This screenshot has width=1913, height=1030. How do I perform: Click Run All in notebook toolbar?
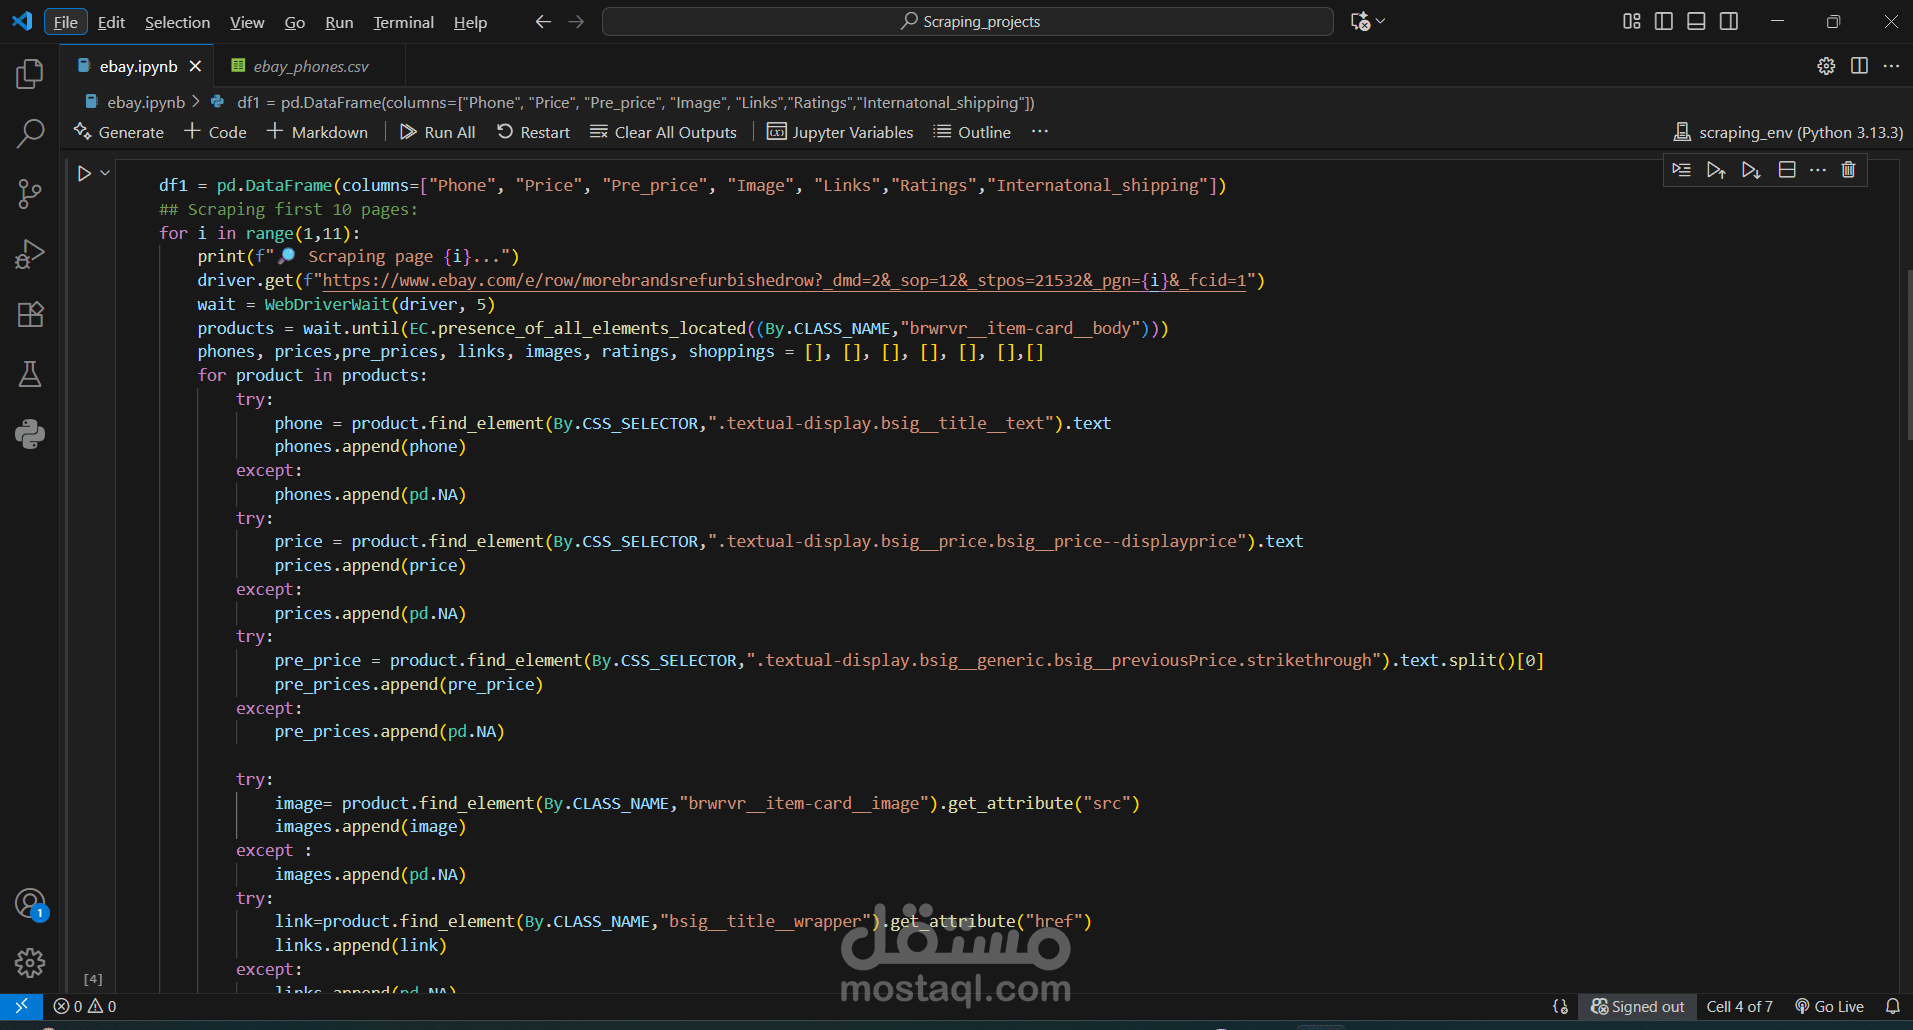438,132
